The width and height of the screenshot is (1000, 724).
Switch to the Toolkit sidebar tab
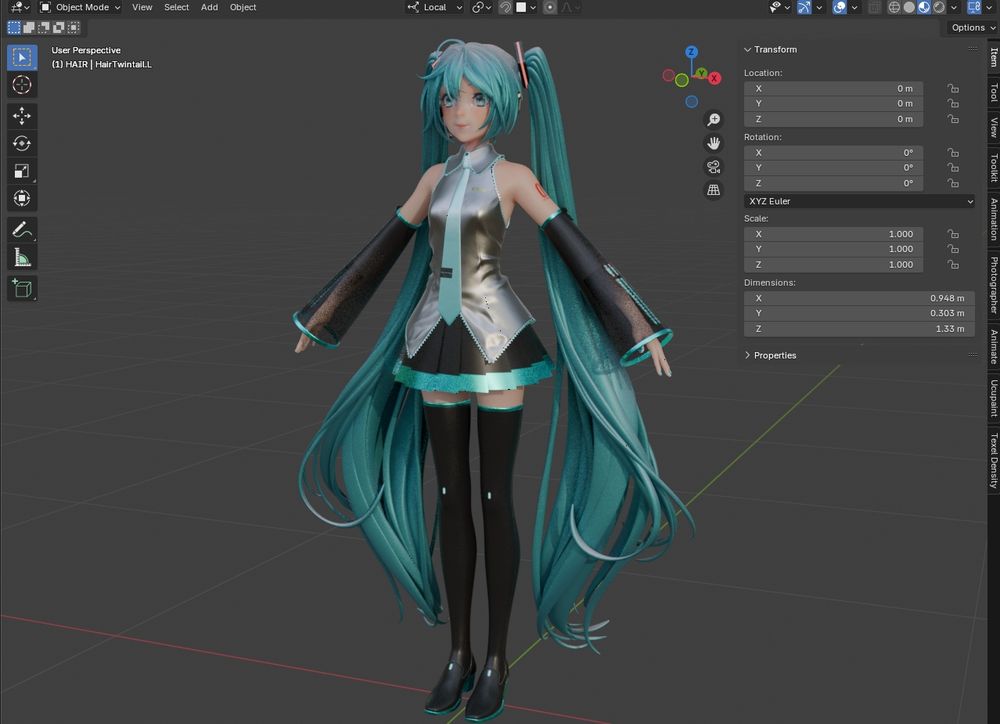tap(994, 167)
